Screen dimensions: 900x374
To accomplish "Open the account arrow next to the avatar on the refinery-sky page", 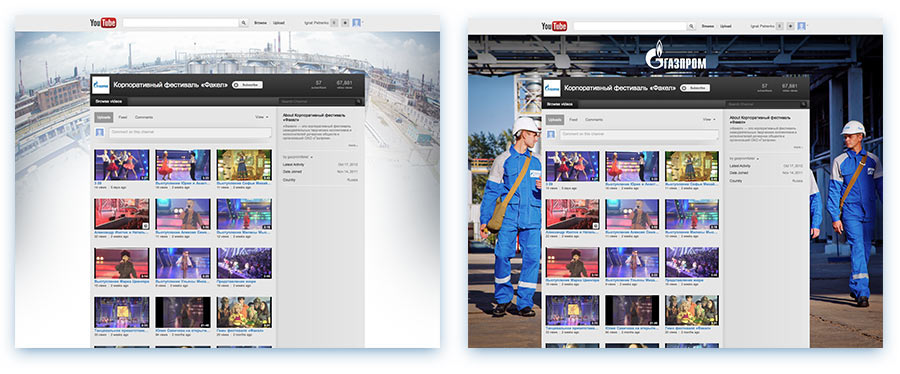I will (363, 22).
